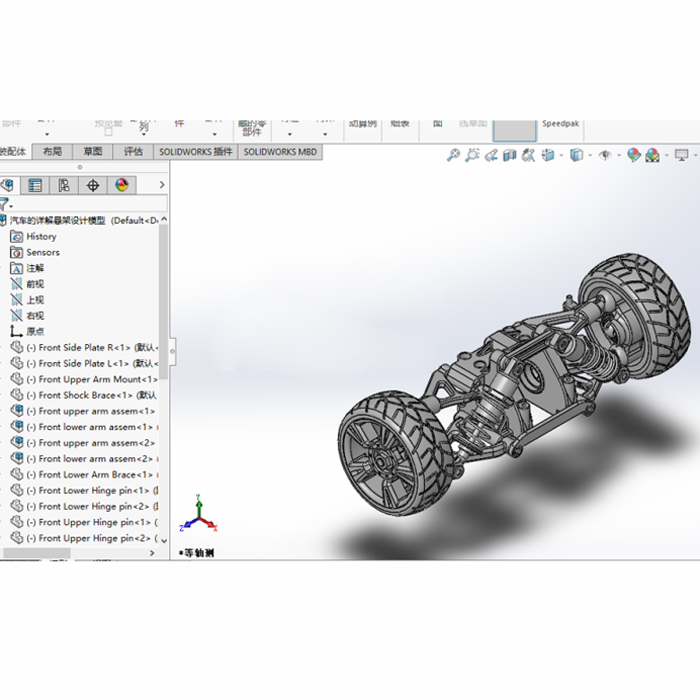Open the View Orientation dropdown arrow

click(561, 156)
